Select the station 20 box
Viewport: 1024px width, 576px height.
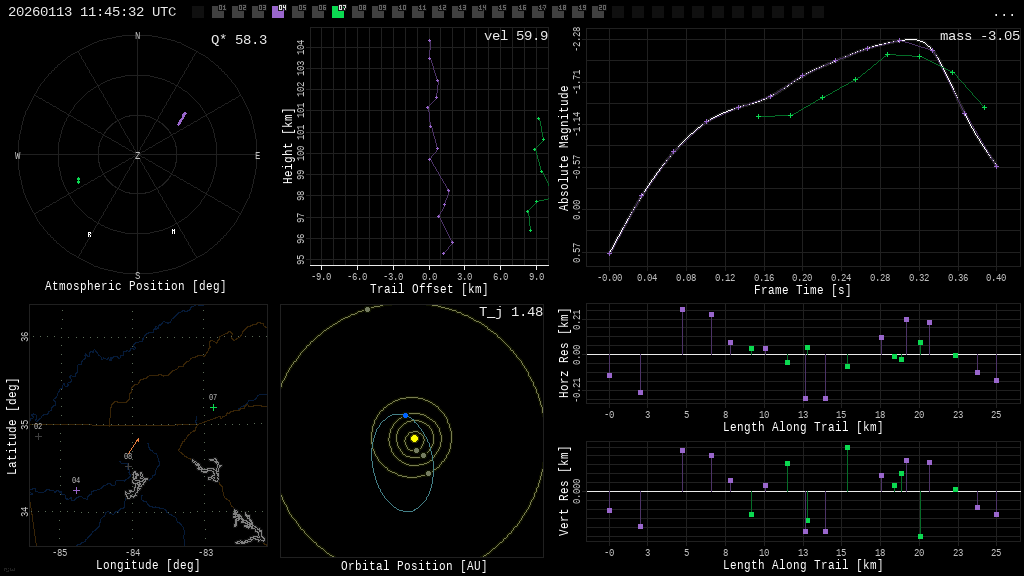click(x=598, y=12)
